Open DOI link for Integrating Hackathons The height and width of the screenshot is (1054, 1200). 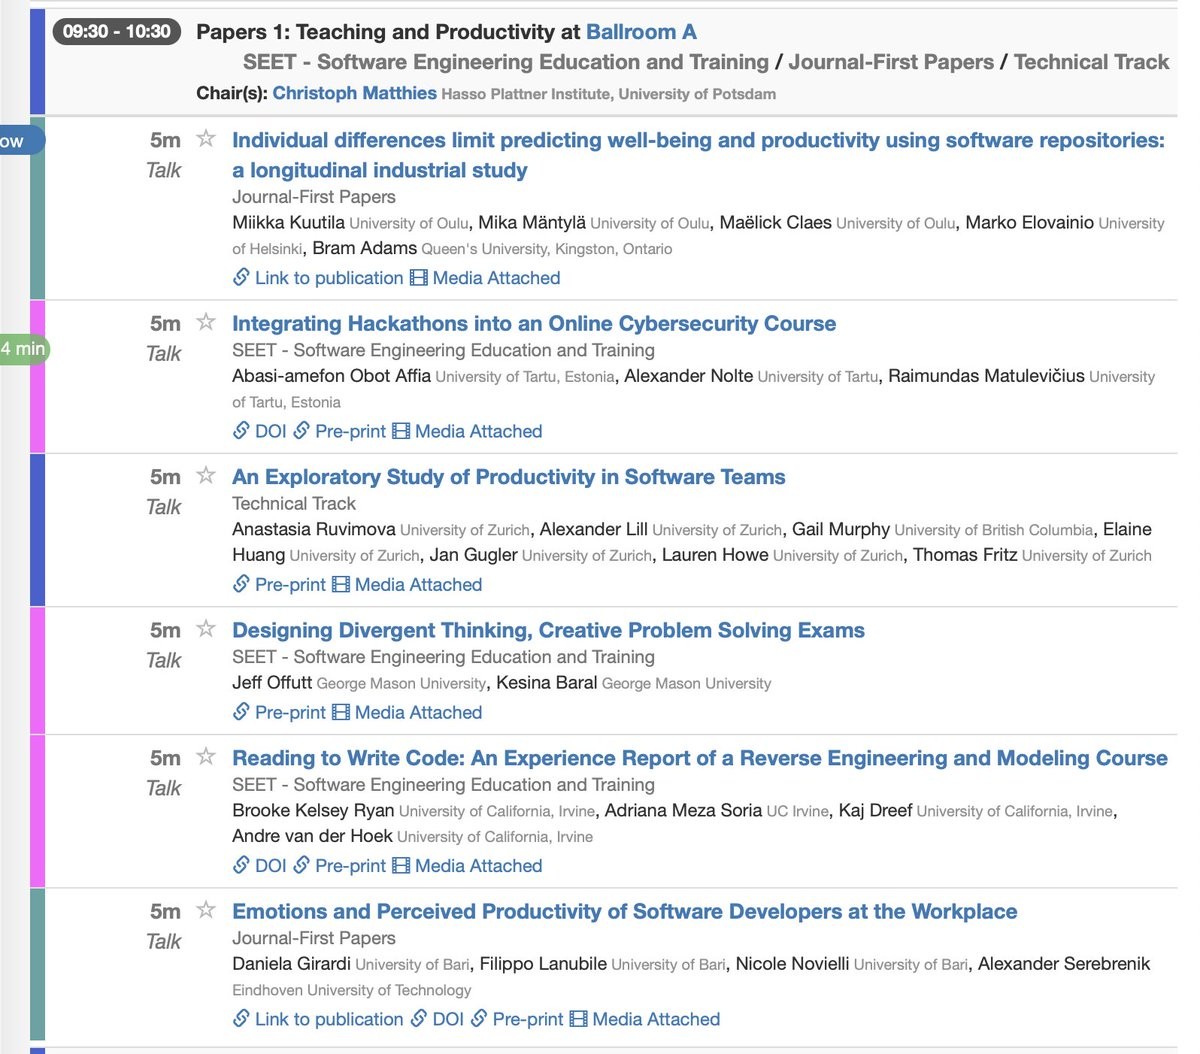260,431
